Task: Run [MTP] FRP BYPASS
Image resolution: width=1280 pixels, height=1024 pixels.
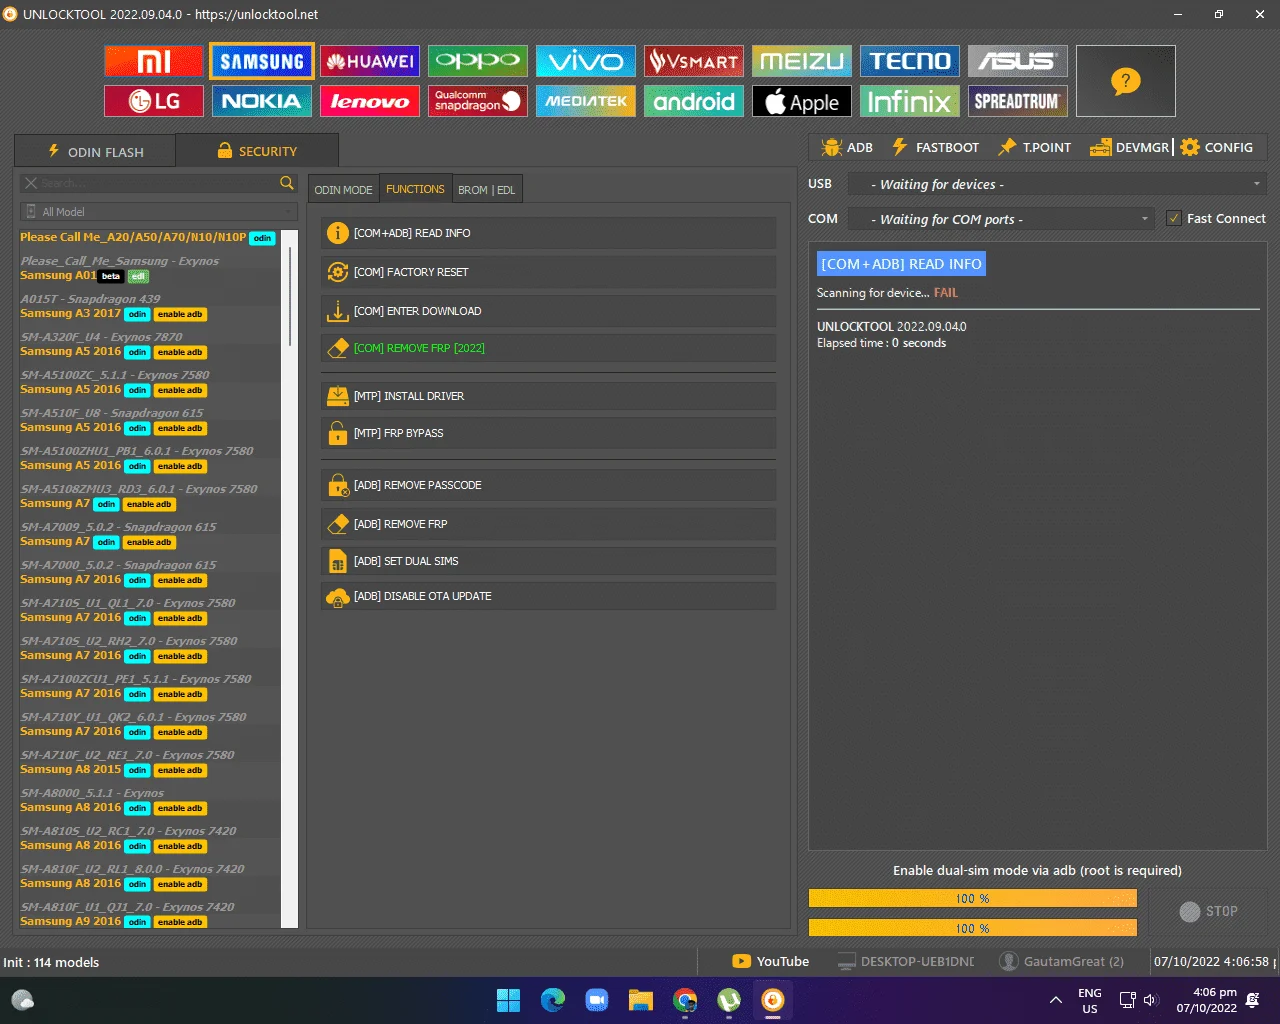Action: coord(548,433)
